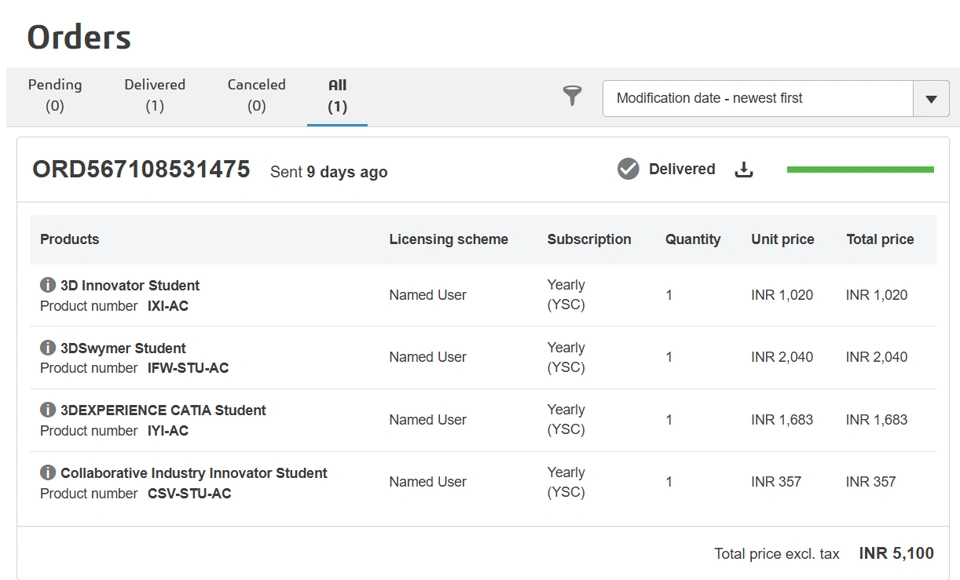The width and height of the screenshot is (960, 580).
Task: Switch to the Delivered orders tab
Action: point(155,95)
